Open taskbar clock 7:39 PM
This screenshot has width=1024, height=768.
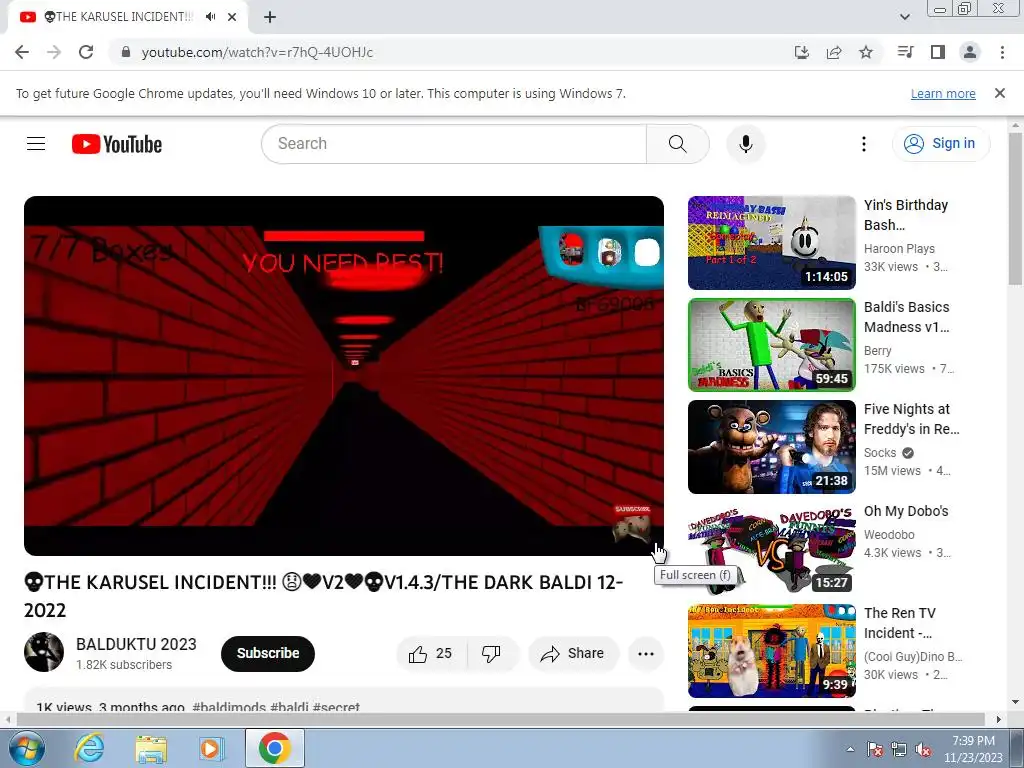973,749
